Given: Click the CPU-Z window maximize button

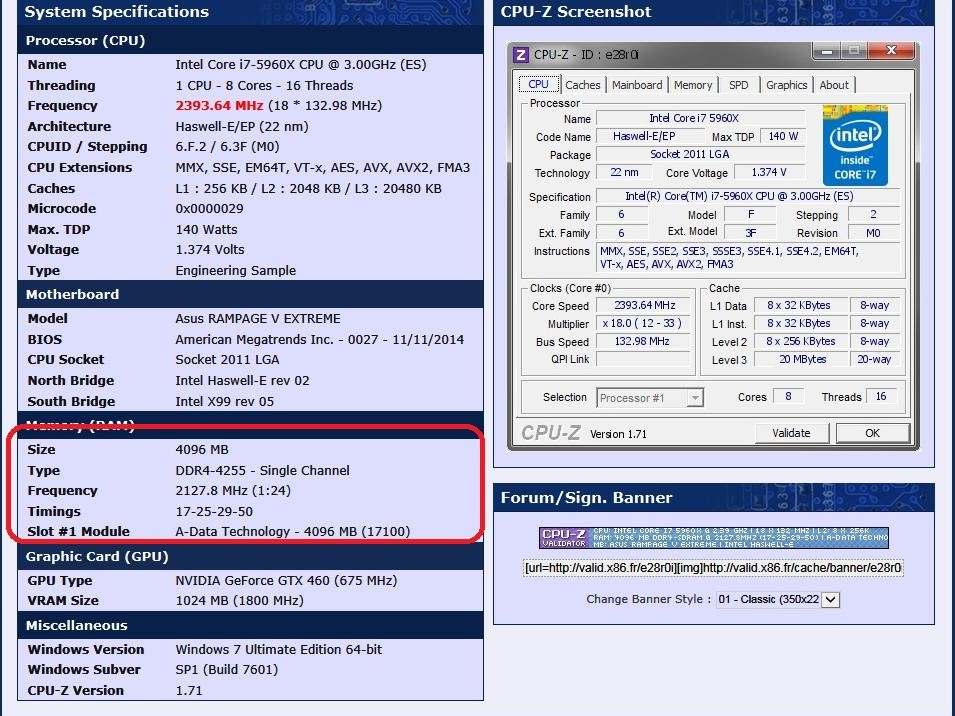Looking at the screenshot, I should click(853, 51).
